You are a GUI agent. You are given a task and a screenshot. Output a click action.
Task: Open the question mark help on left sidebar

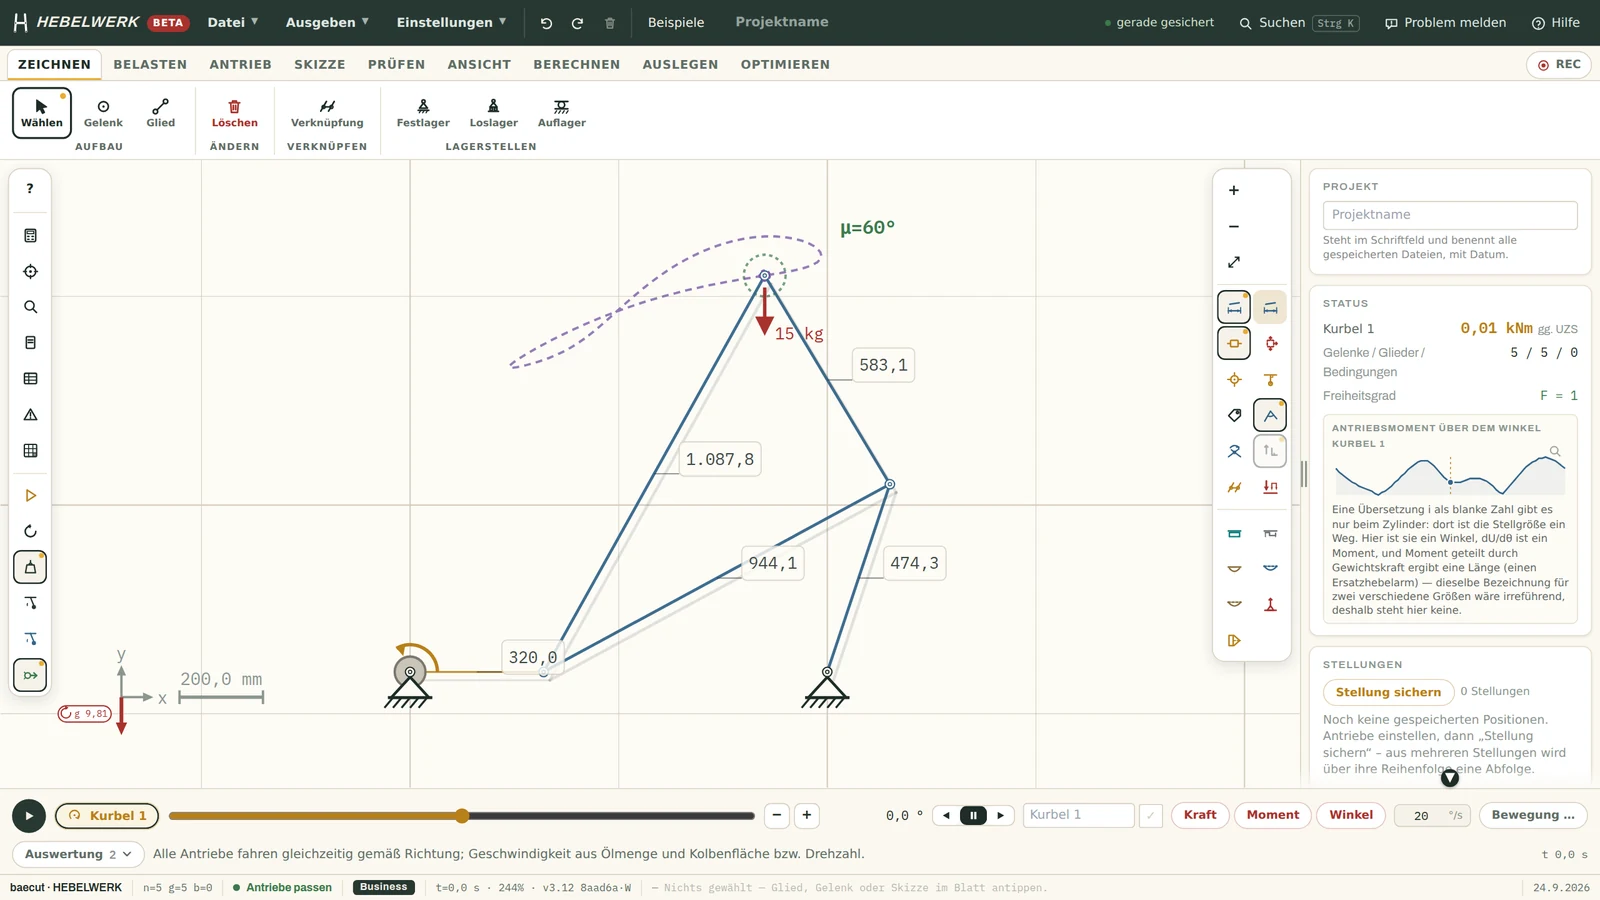tap(30, 188)
